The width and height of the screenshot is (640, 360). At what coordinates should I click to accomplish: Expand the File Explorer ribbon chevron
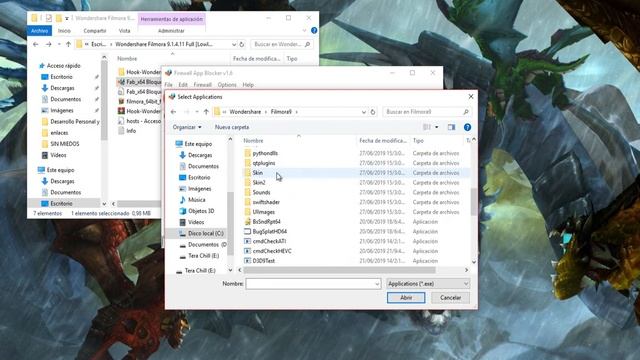tap(304, 31)
